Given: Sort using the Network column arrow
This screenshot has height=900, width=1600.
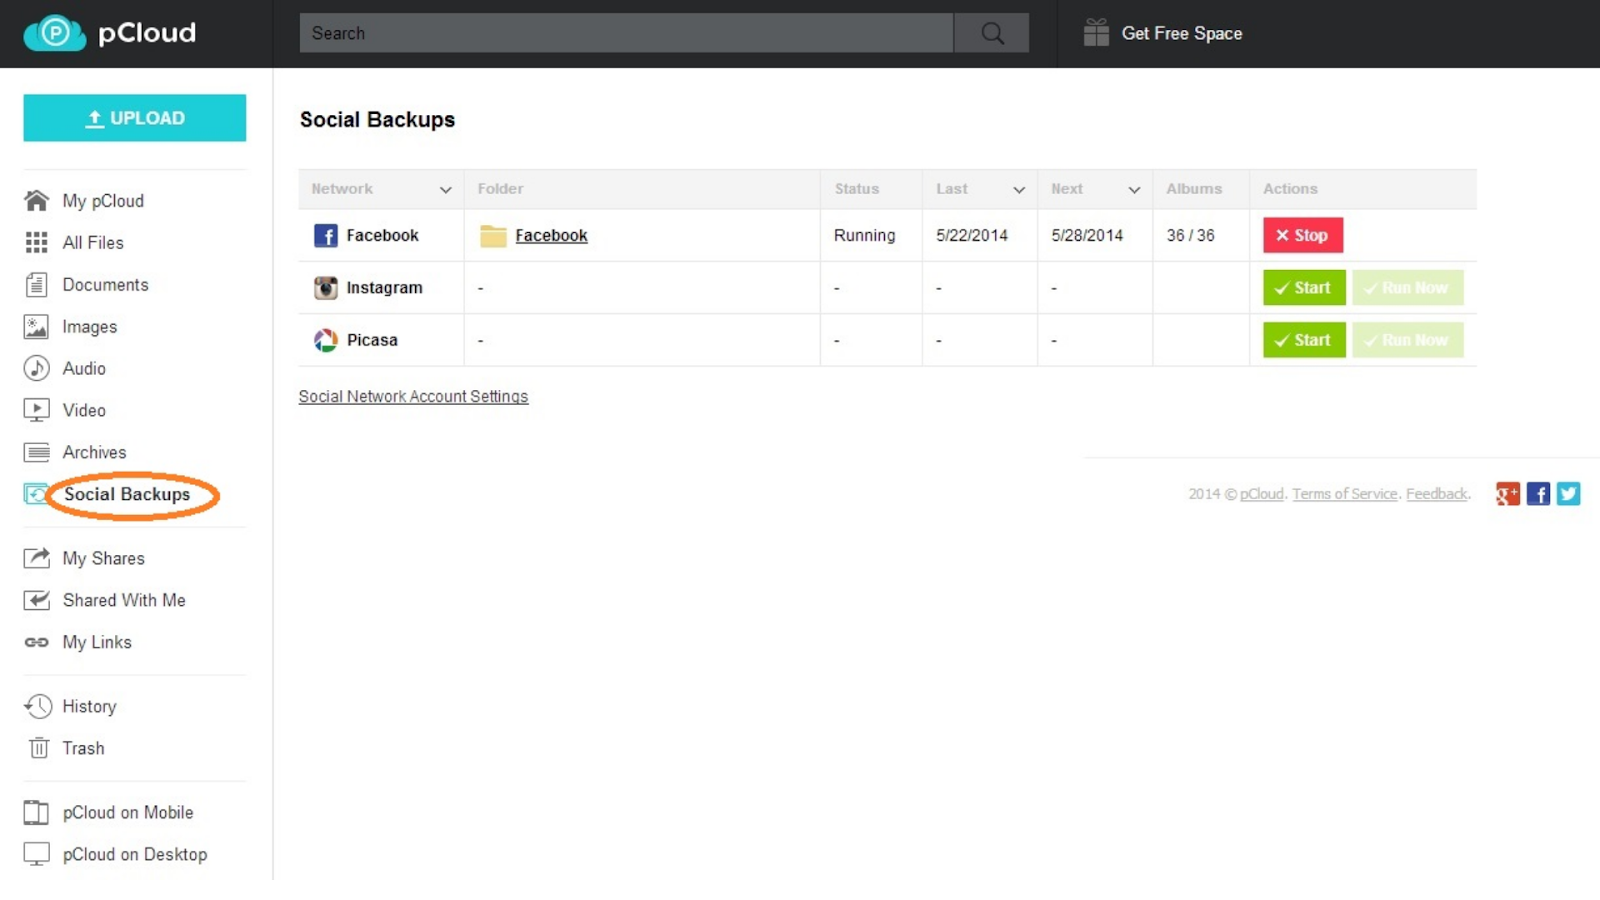Looking at the screenshot, I should click(x=445, y=190).
